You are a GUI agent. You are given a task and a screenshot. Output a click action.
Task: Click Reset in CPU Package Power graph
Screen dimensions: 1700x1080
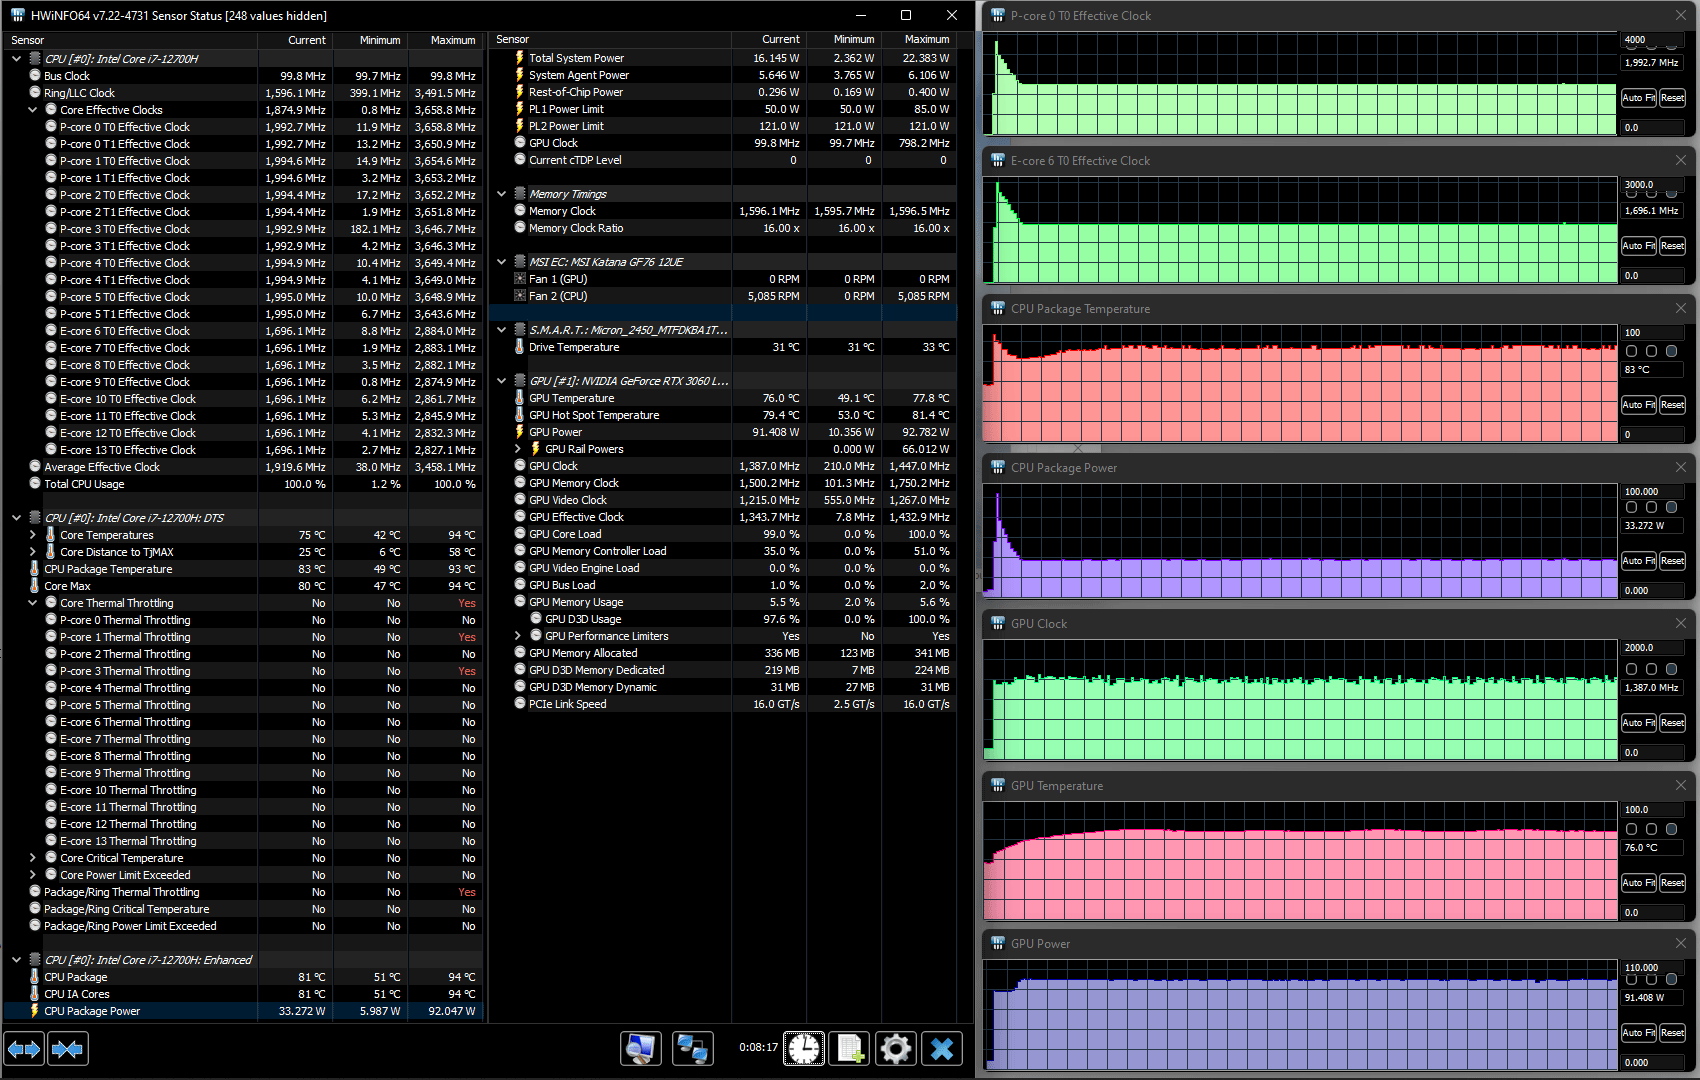click(1672, 560)
